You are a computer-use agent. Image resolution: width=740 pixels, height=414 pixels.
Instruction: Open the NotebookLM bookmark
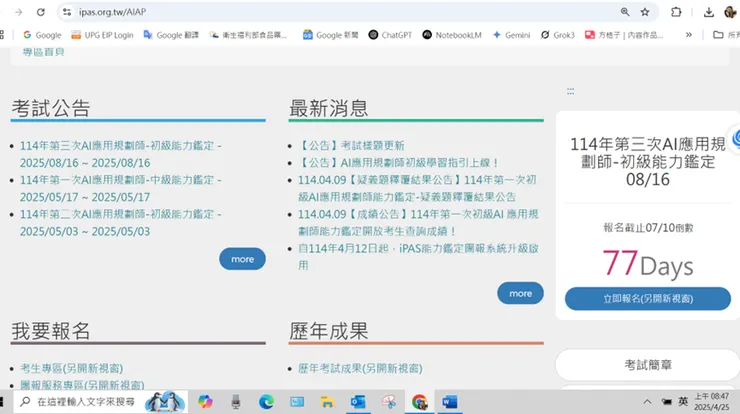452,35
